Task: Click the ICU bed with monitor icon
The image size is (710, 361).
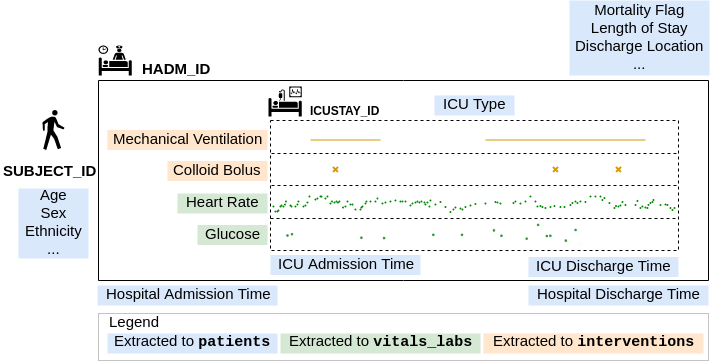Action: 285,102
